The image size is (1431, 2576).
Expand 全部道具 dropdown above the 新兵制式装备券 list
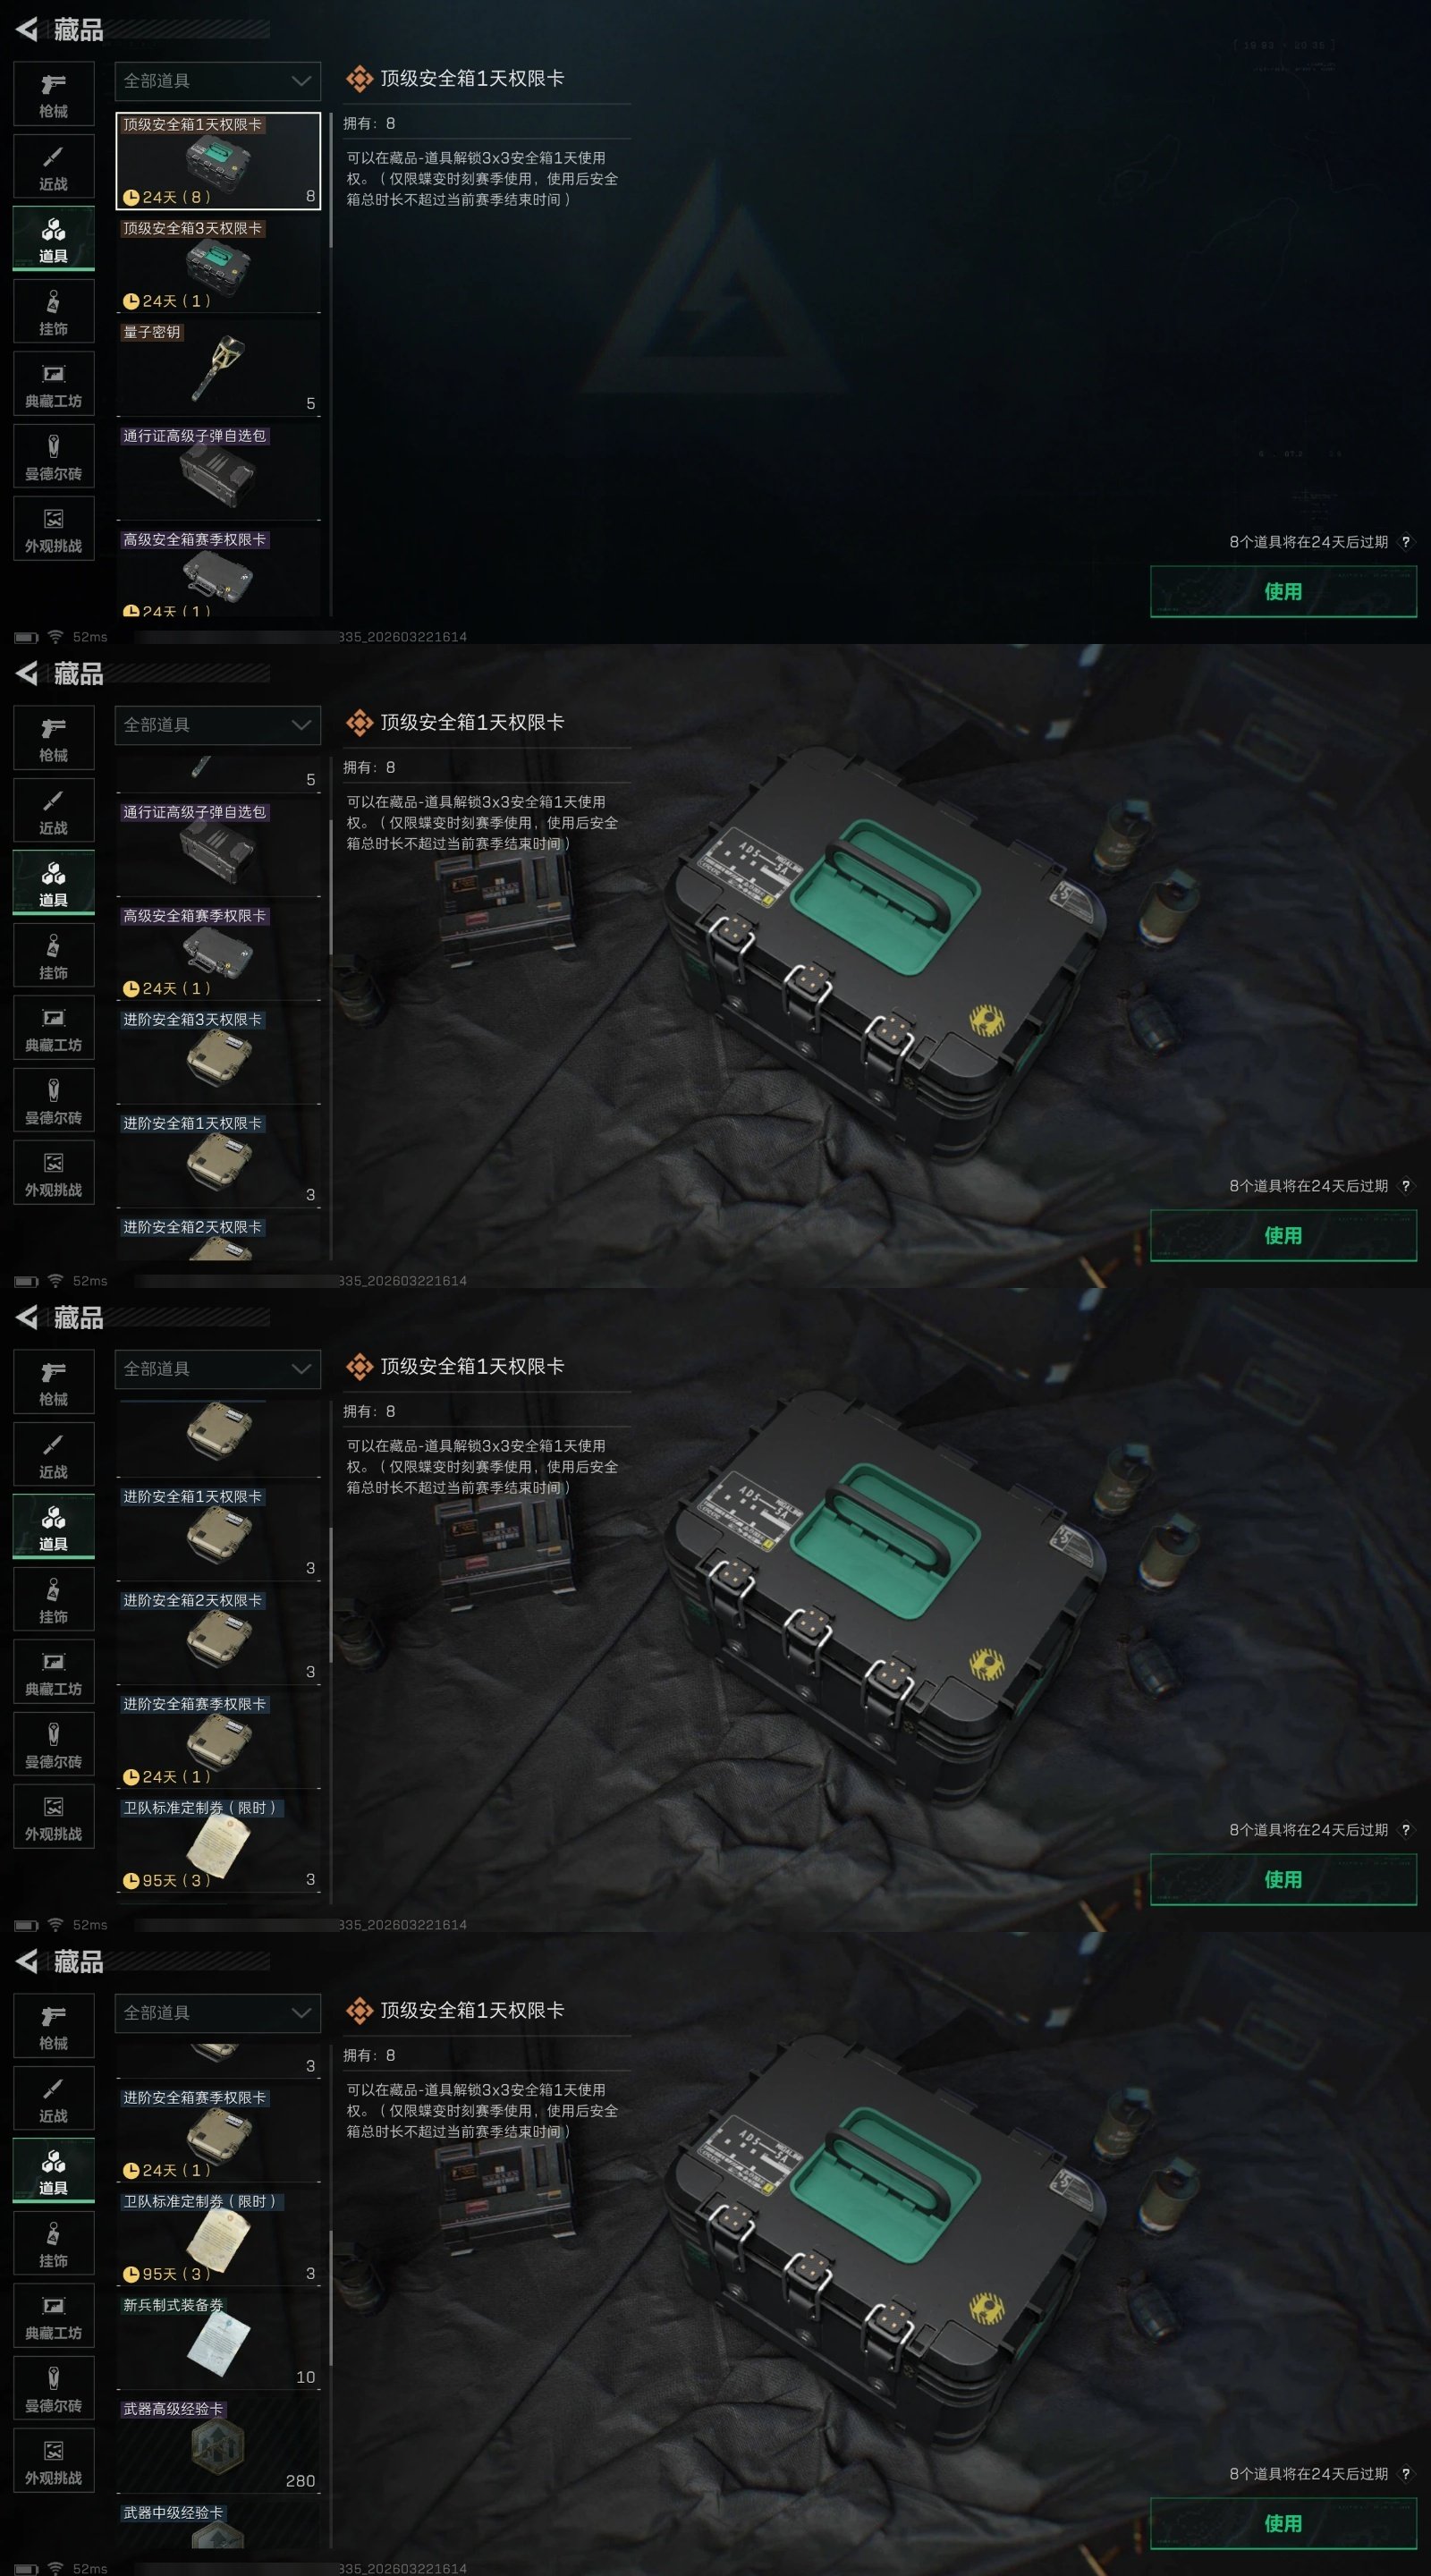point(218,2013)
